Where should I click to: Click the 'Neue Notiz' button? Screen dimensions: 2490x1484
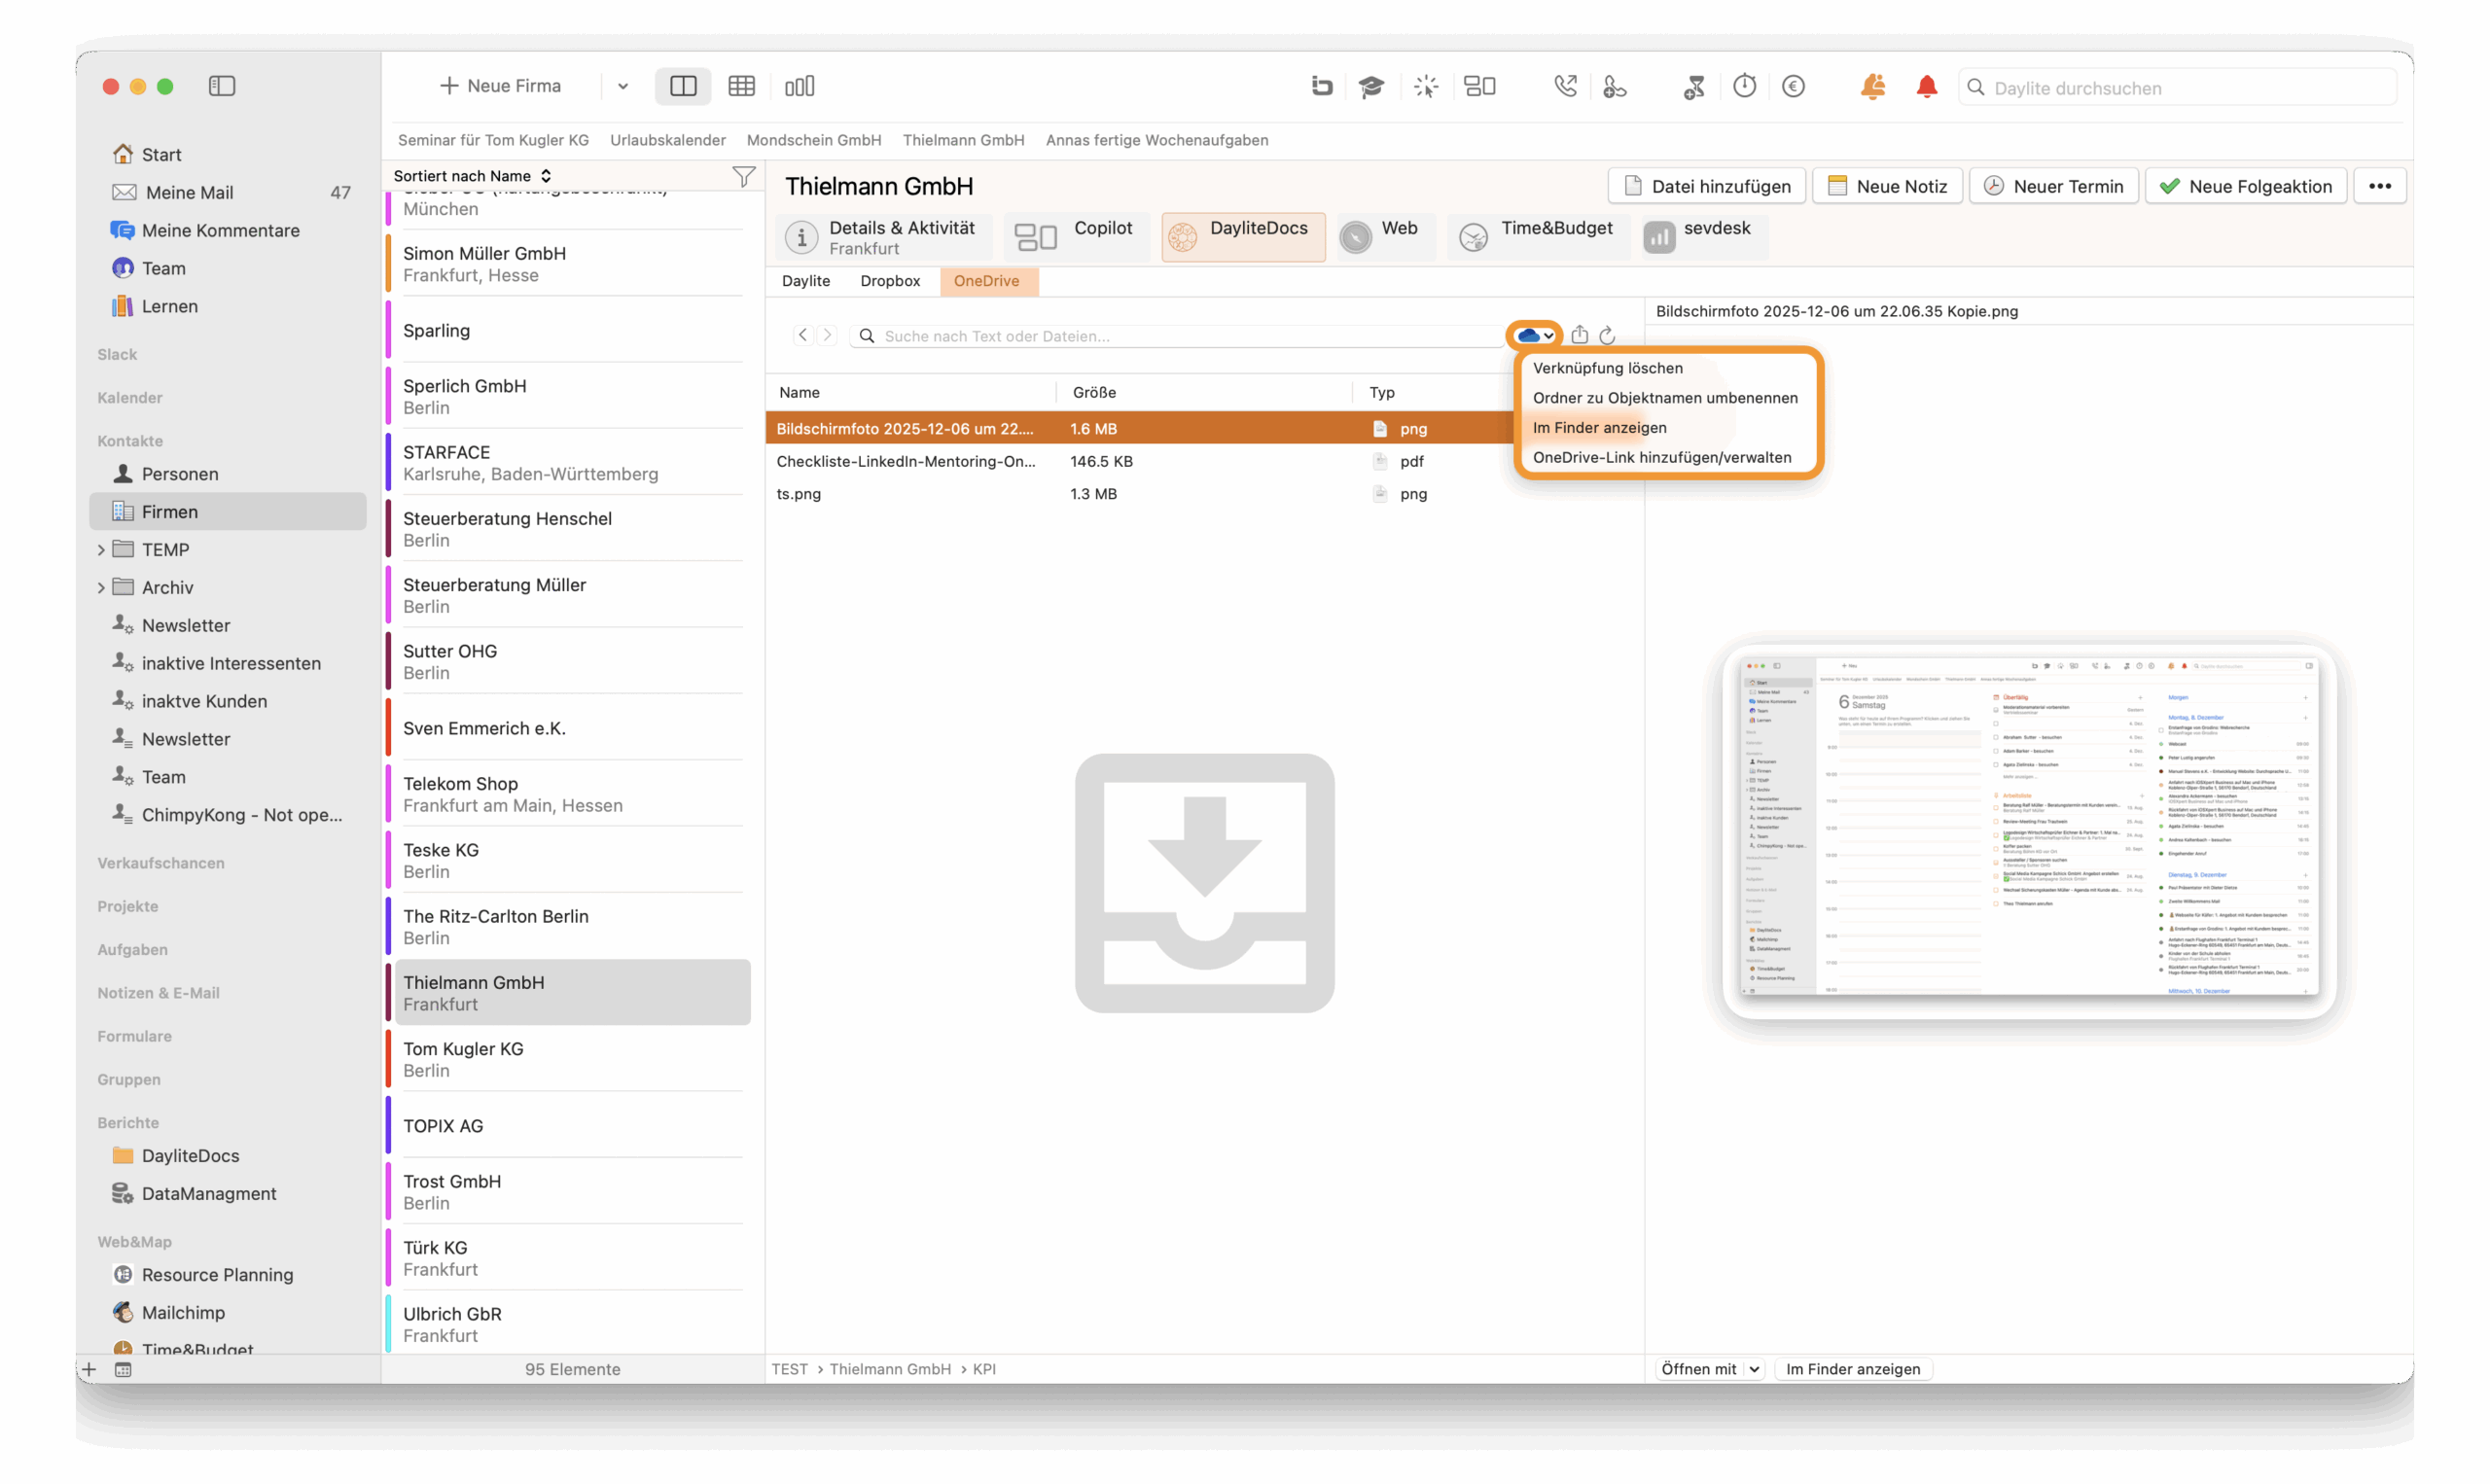click(x=1887, y=186)
